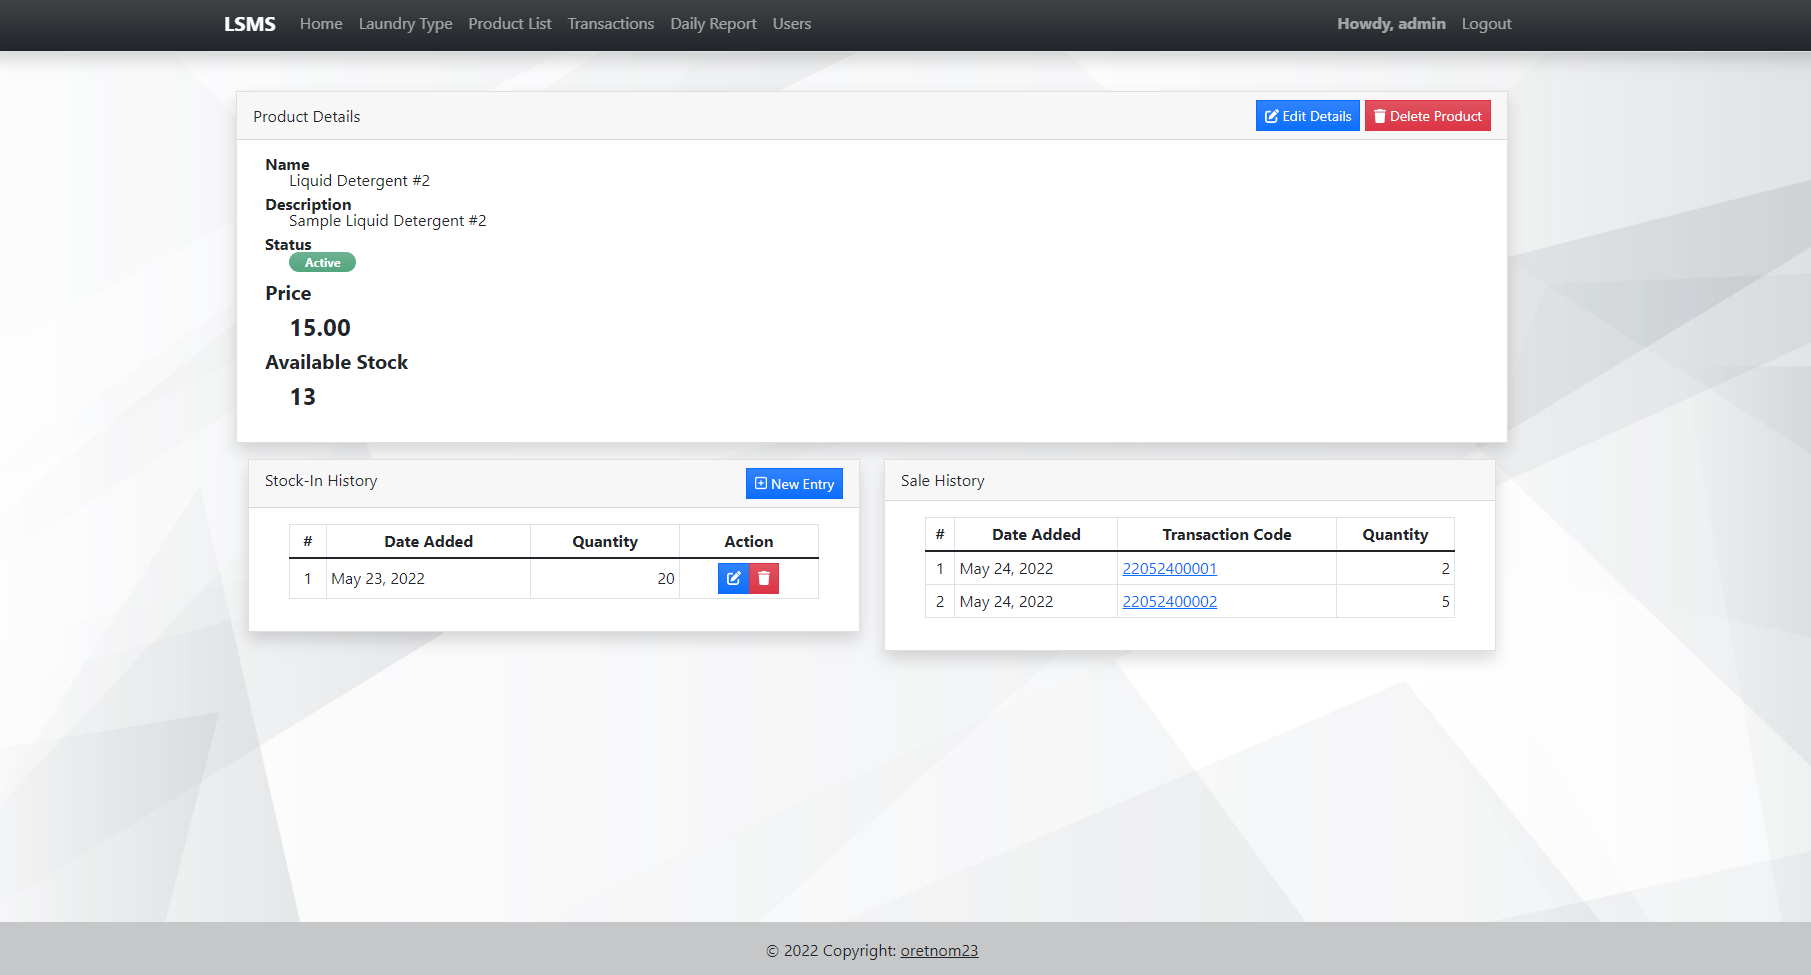Select the description Sample Liquid Detergent #2
This screenshot has width=1811, height=975.
pos(388,221)
